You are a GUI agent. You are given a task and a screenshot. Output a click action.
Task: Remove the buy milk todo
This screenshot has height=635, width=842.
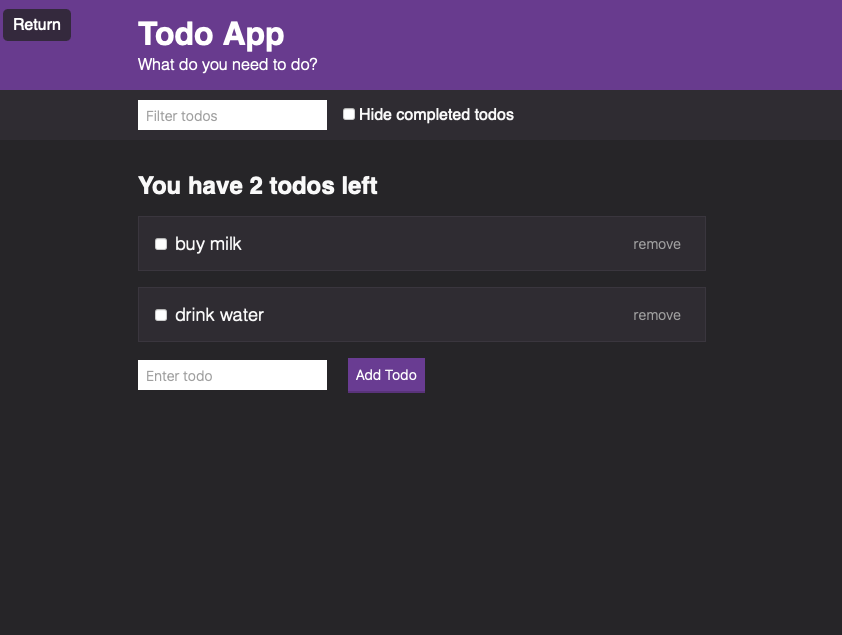coord(657,244)
